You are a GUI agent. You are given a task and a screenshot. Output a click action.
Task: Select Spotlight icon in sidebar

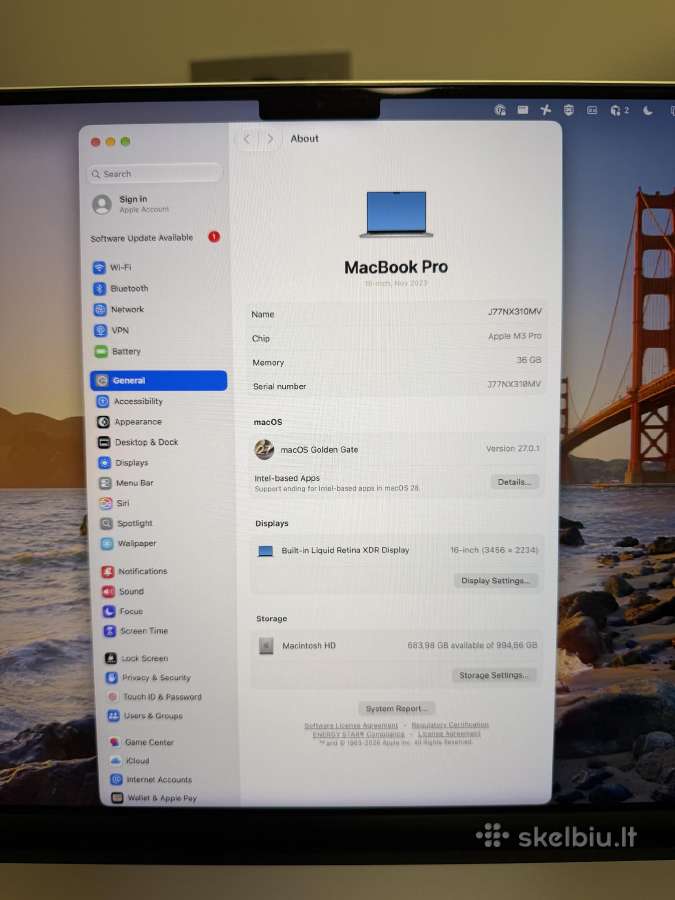pyautogui.click(x=106, y=523)
